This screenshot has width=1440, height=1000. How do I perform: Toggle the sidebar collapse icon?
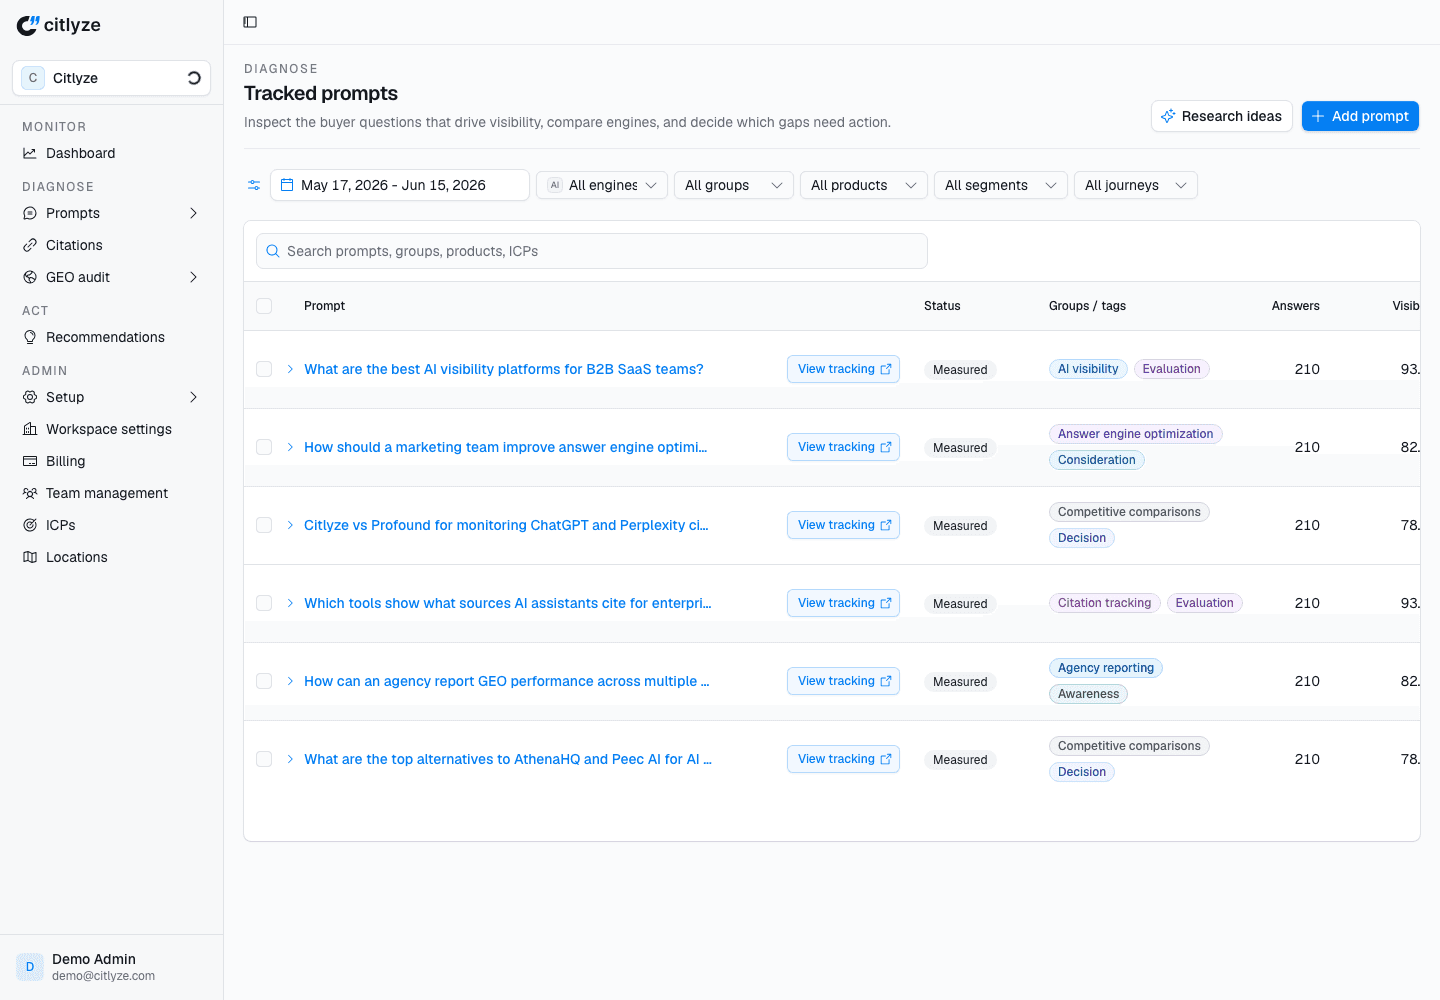click(x=250, y=22)
